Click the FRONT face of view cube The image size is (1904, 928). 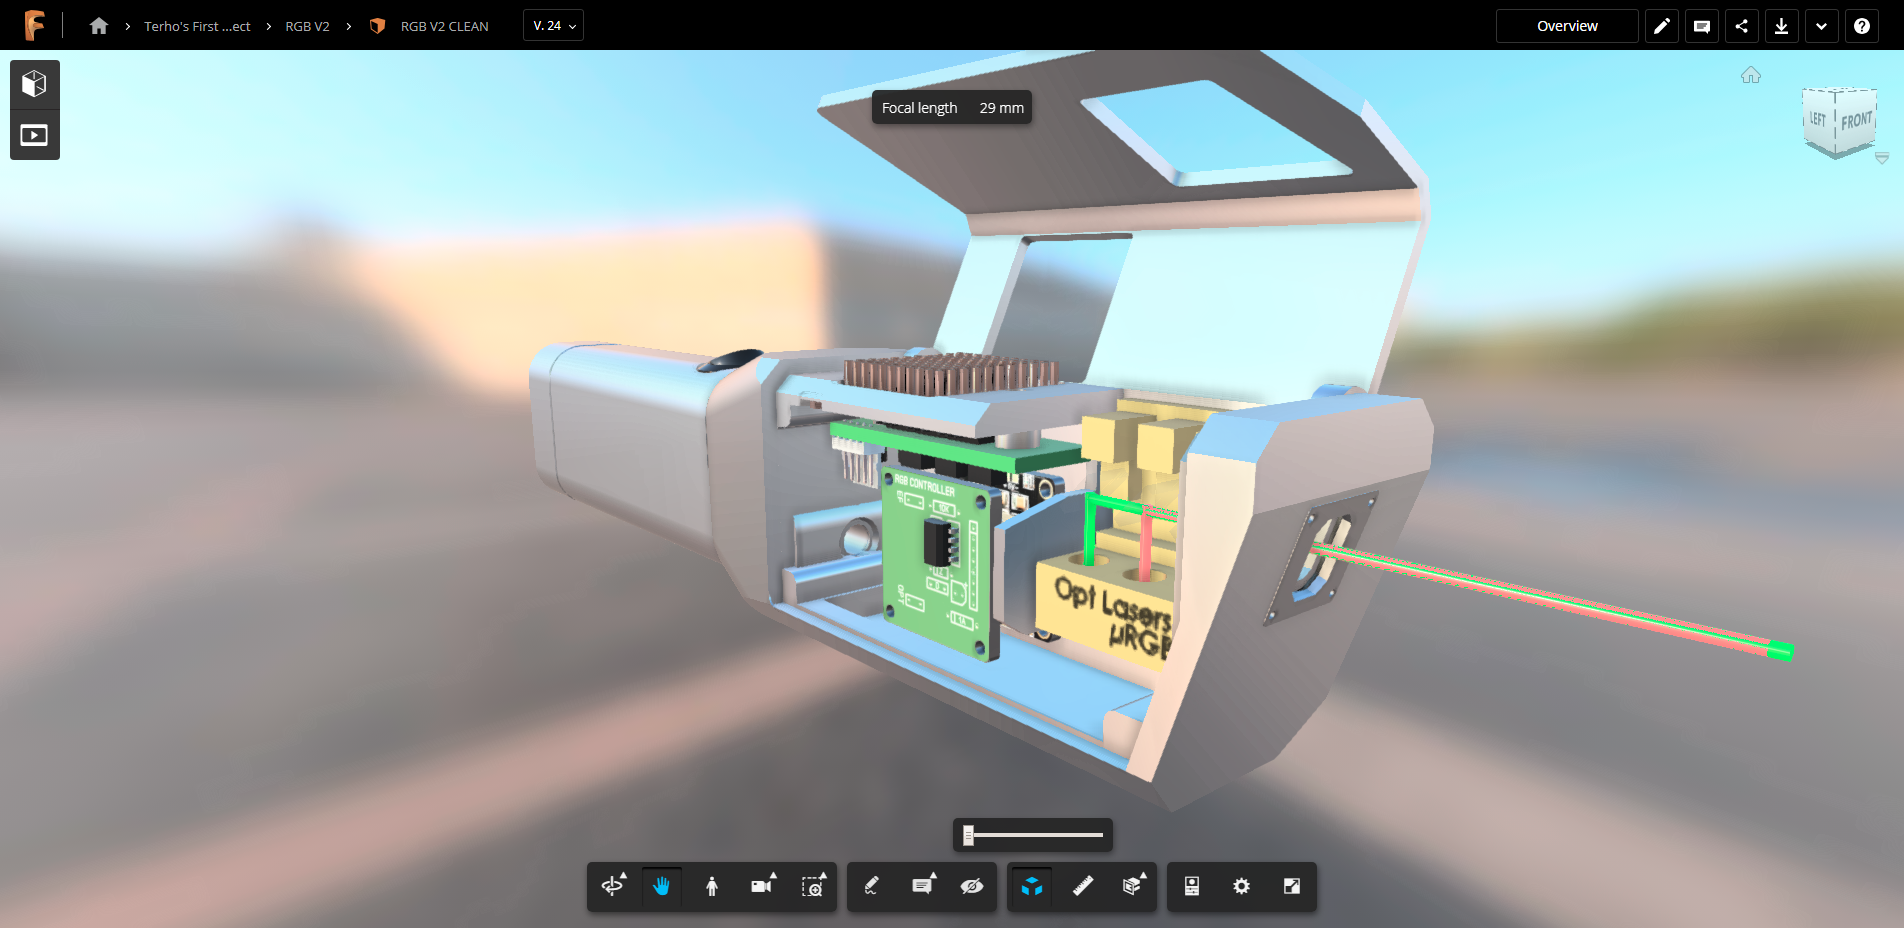1856,121
